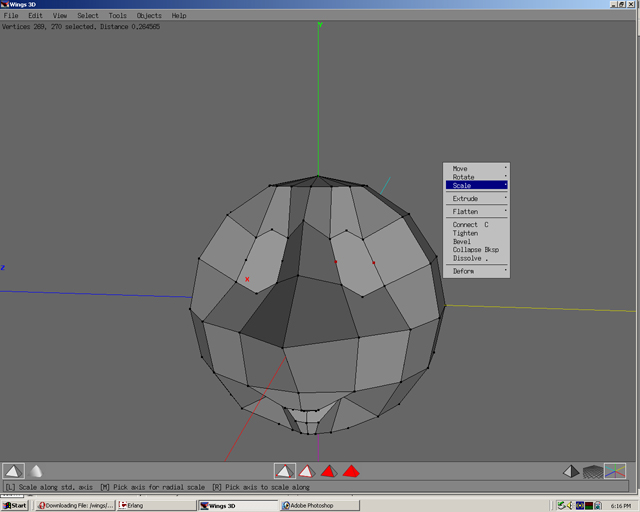Choose Bevel from context menu

coord(461,241)
